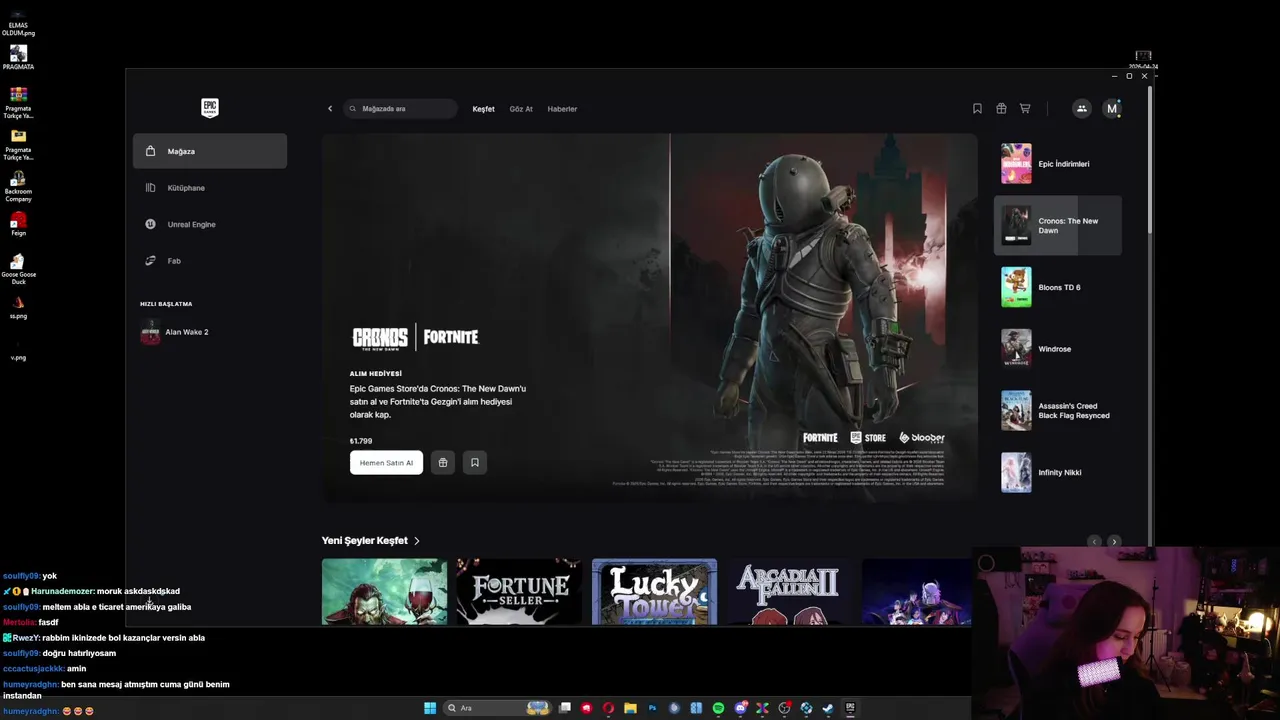Select Backroom Company desktop shortcut
1280x720 pixels.
point(18,186)
